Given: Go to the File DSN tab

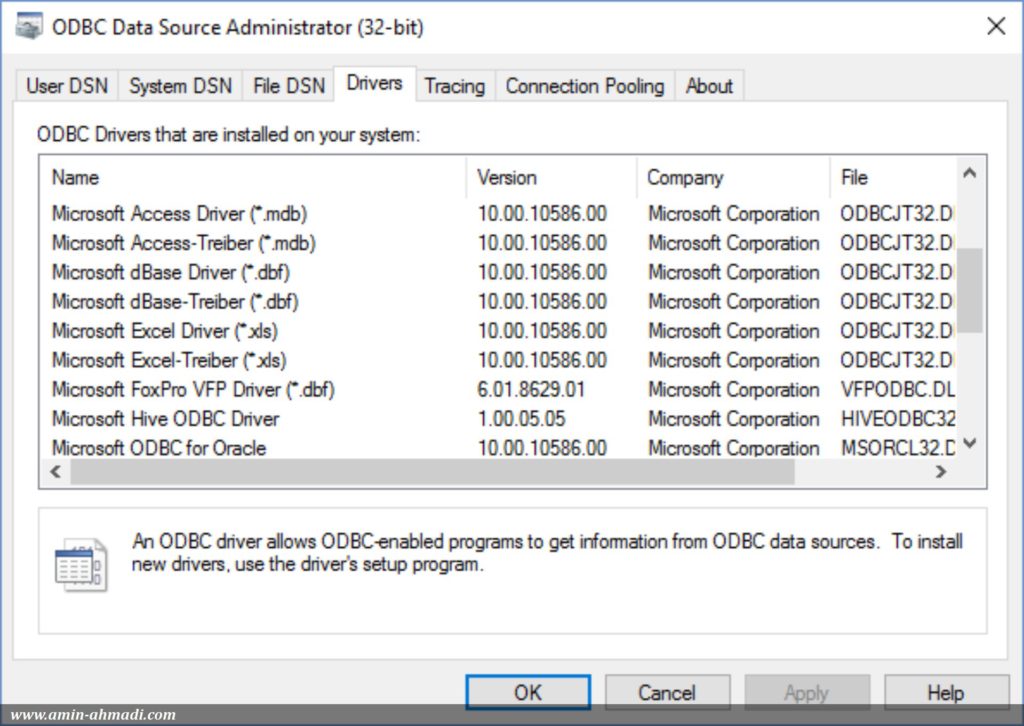Looking at the screenshot, I should [x=289, y=86].
